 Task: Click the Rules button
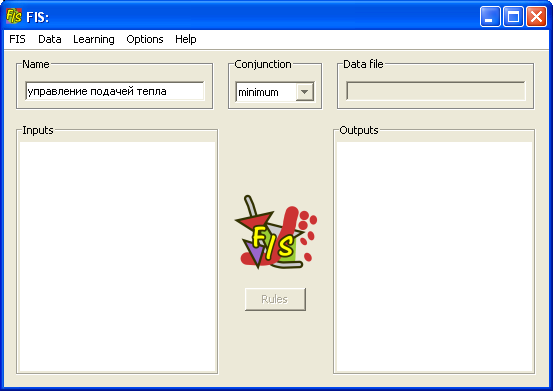275,299
